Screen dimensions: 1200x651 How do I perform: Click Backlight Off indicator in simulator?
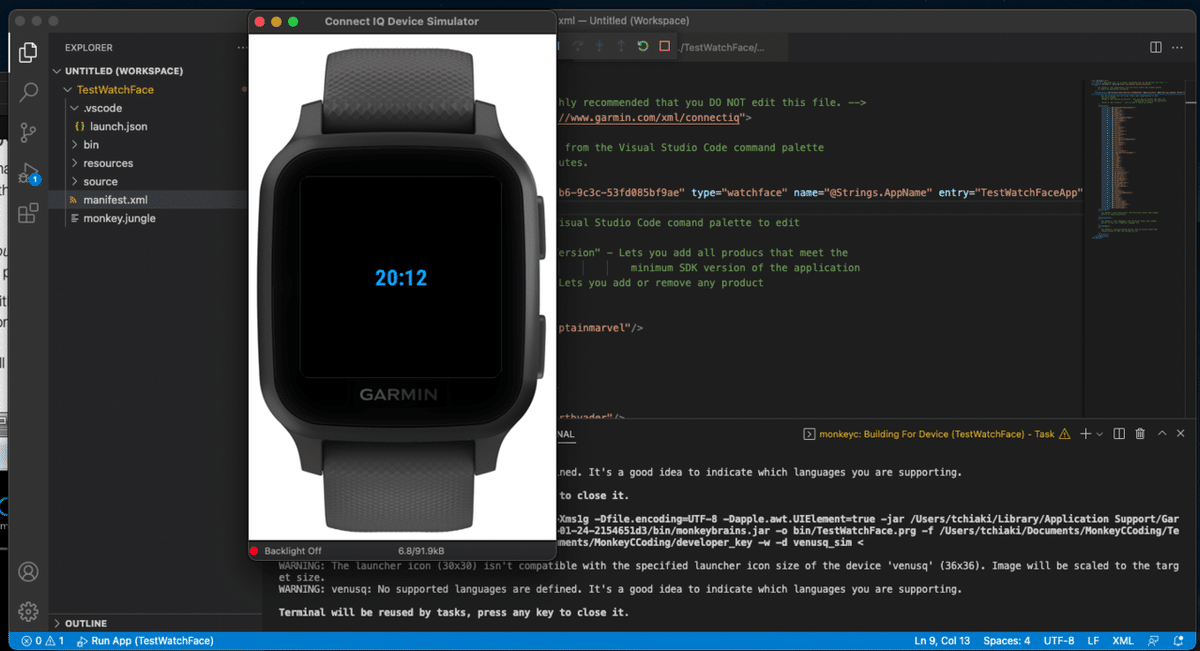tap(293, 551)
